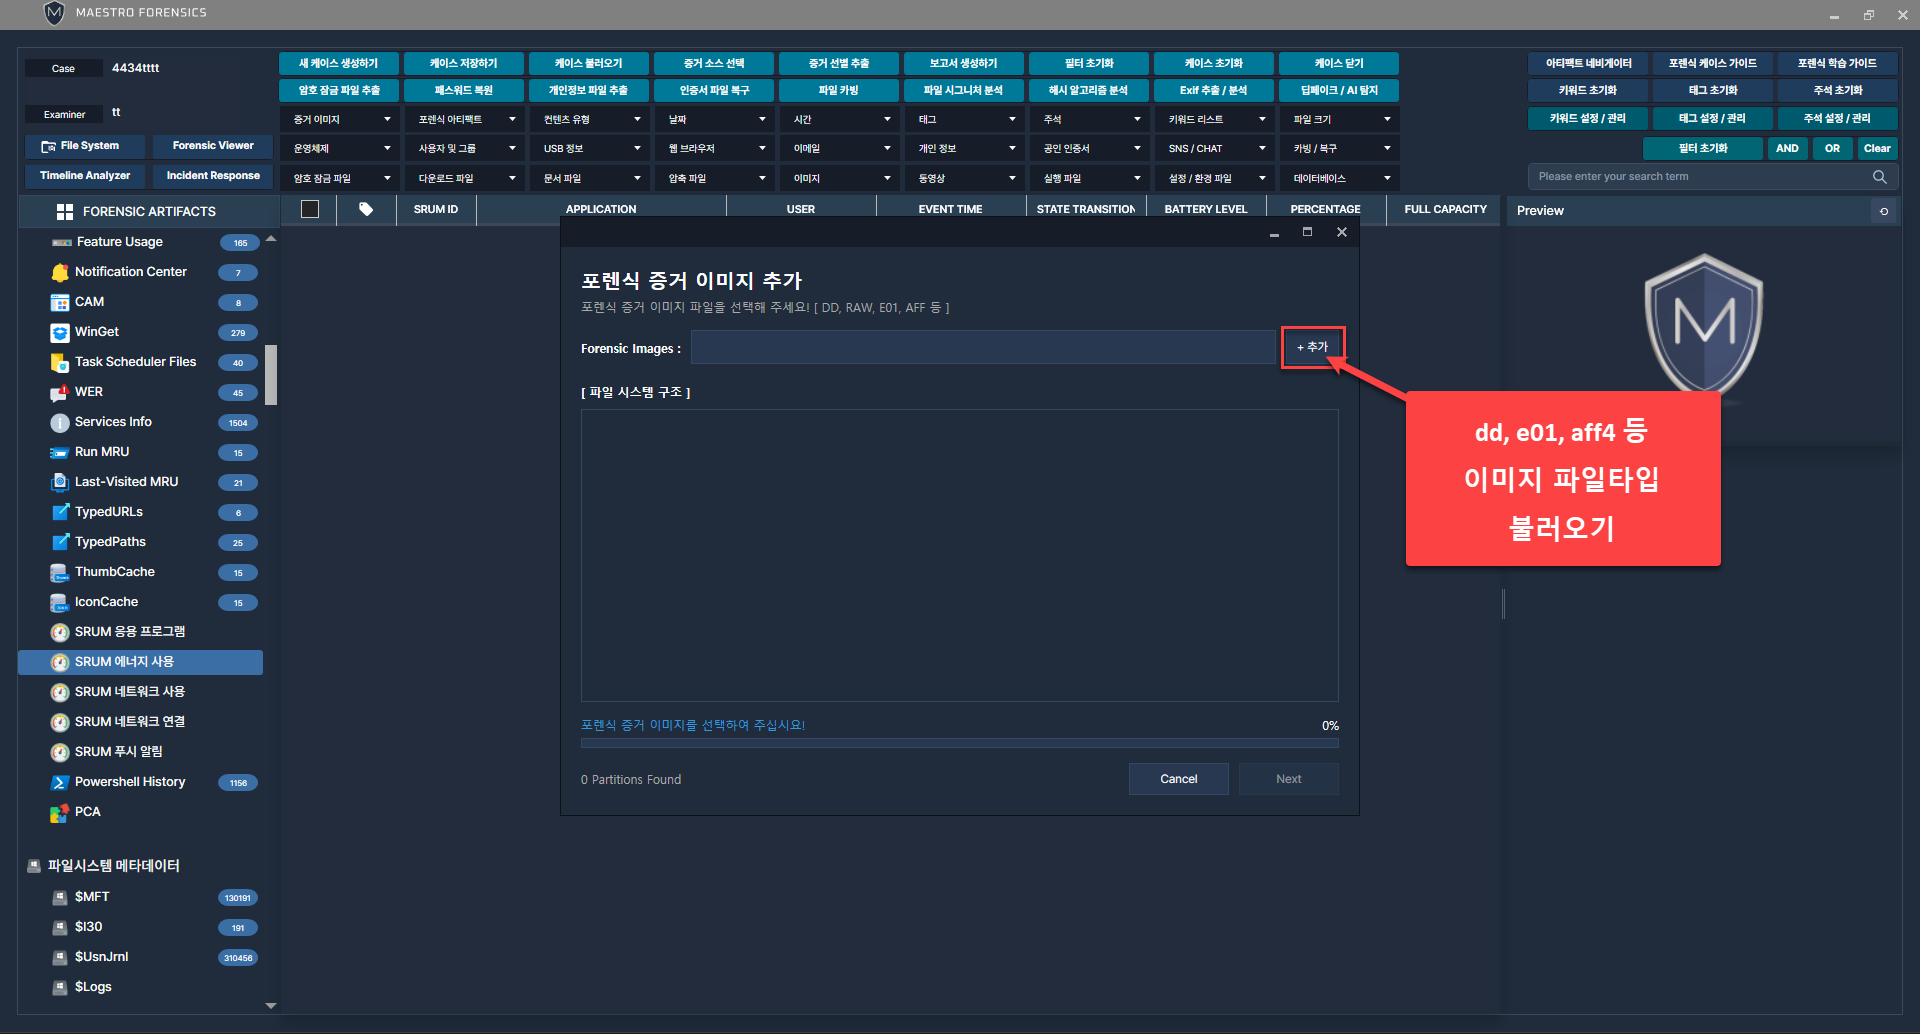1920x1034 pixels.
Task: Click the Task Scheduler Files icon
Action: tap(60, 362)
